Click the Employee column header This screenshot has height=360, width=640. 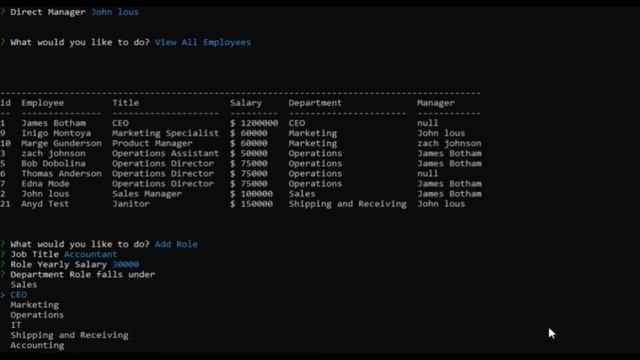(x=43, y=103)
